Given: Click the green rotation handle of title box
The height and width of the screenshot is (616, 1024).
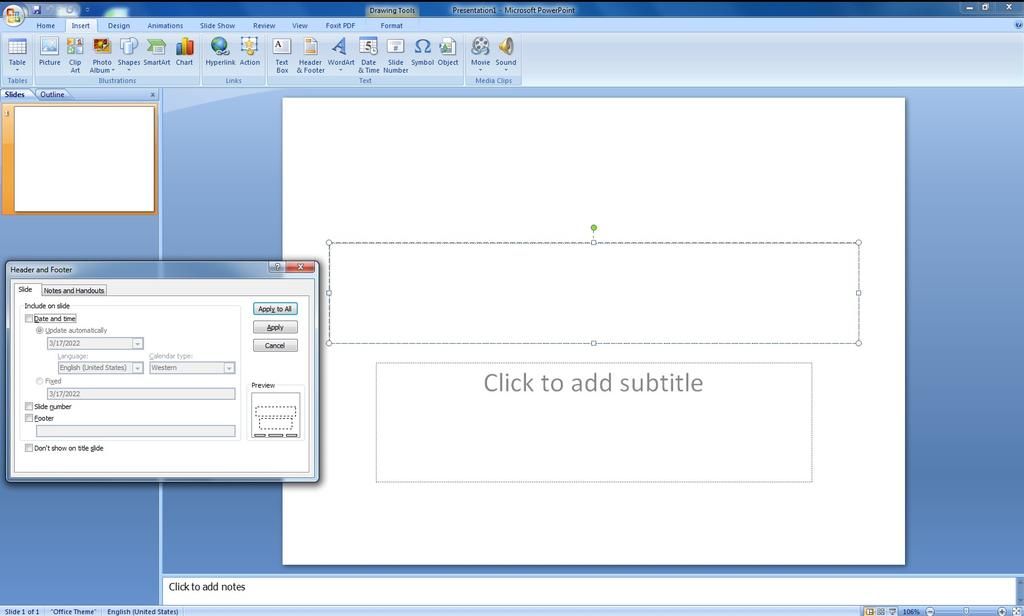Looking at the screenshot, I should pyautogui.click(x=593, y=228).
